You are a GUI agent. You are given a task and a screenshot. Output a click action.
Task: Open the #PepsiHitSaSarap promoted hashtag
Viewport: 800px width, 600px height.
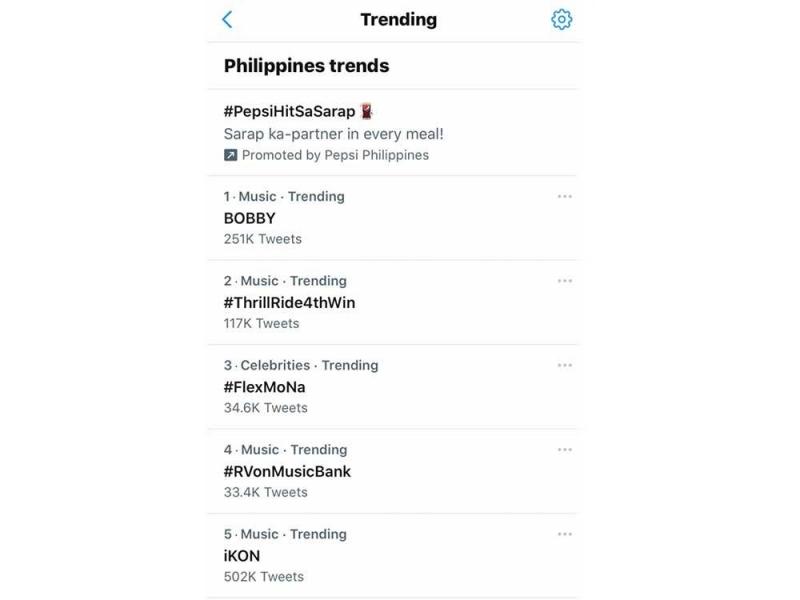289,111
